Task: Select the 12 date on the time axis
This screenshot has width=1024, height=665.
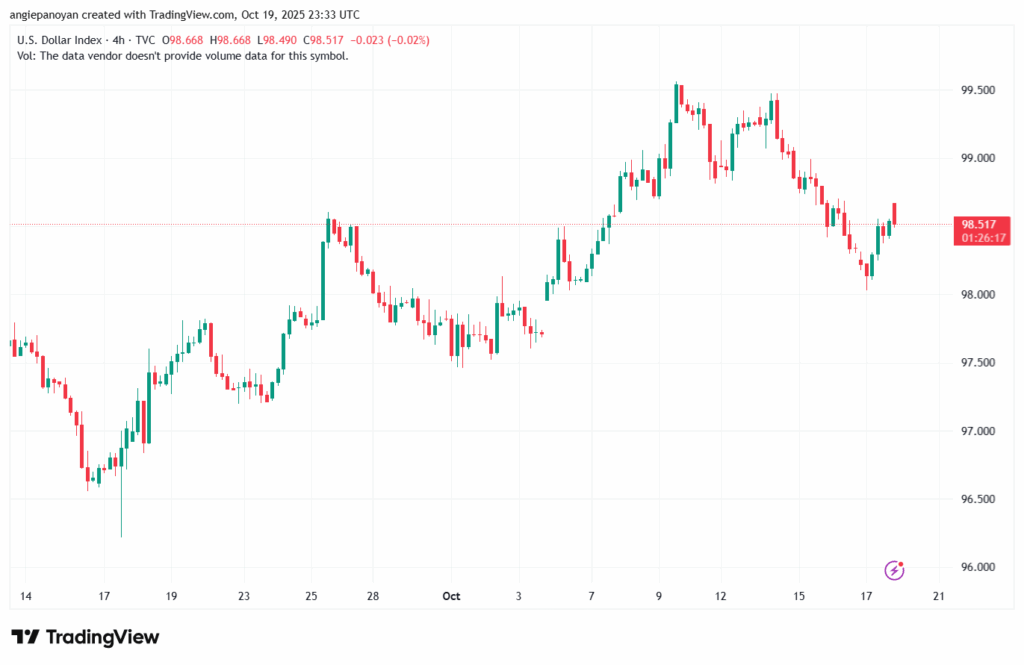Action: 720,596
